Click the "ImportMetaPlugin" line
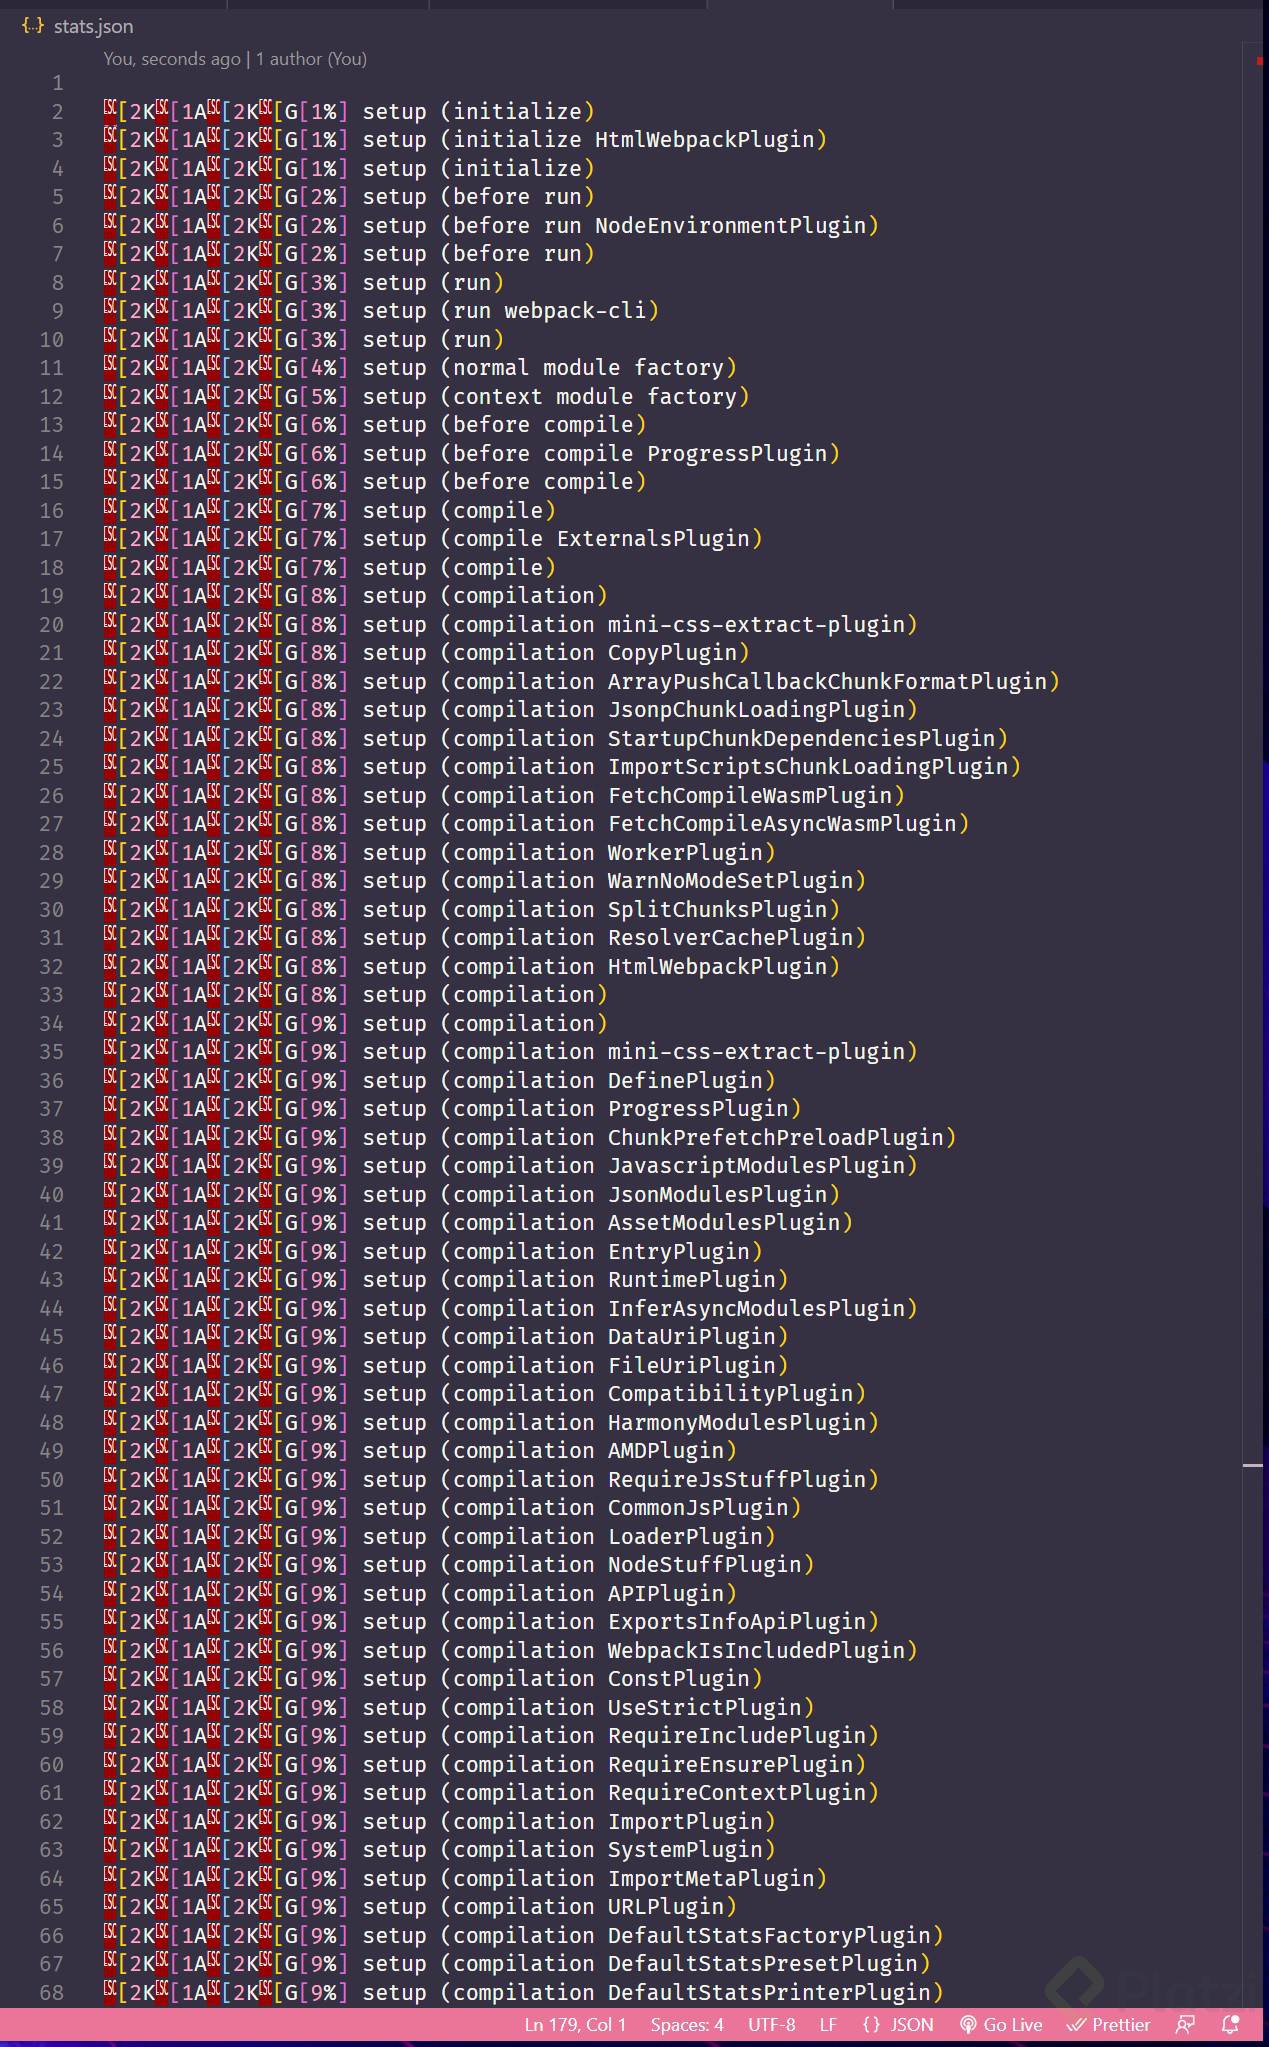Viewport: 1269px width, 2047px height. coord(465,1879)
